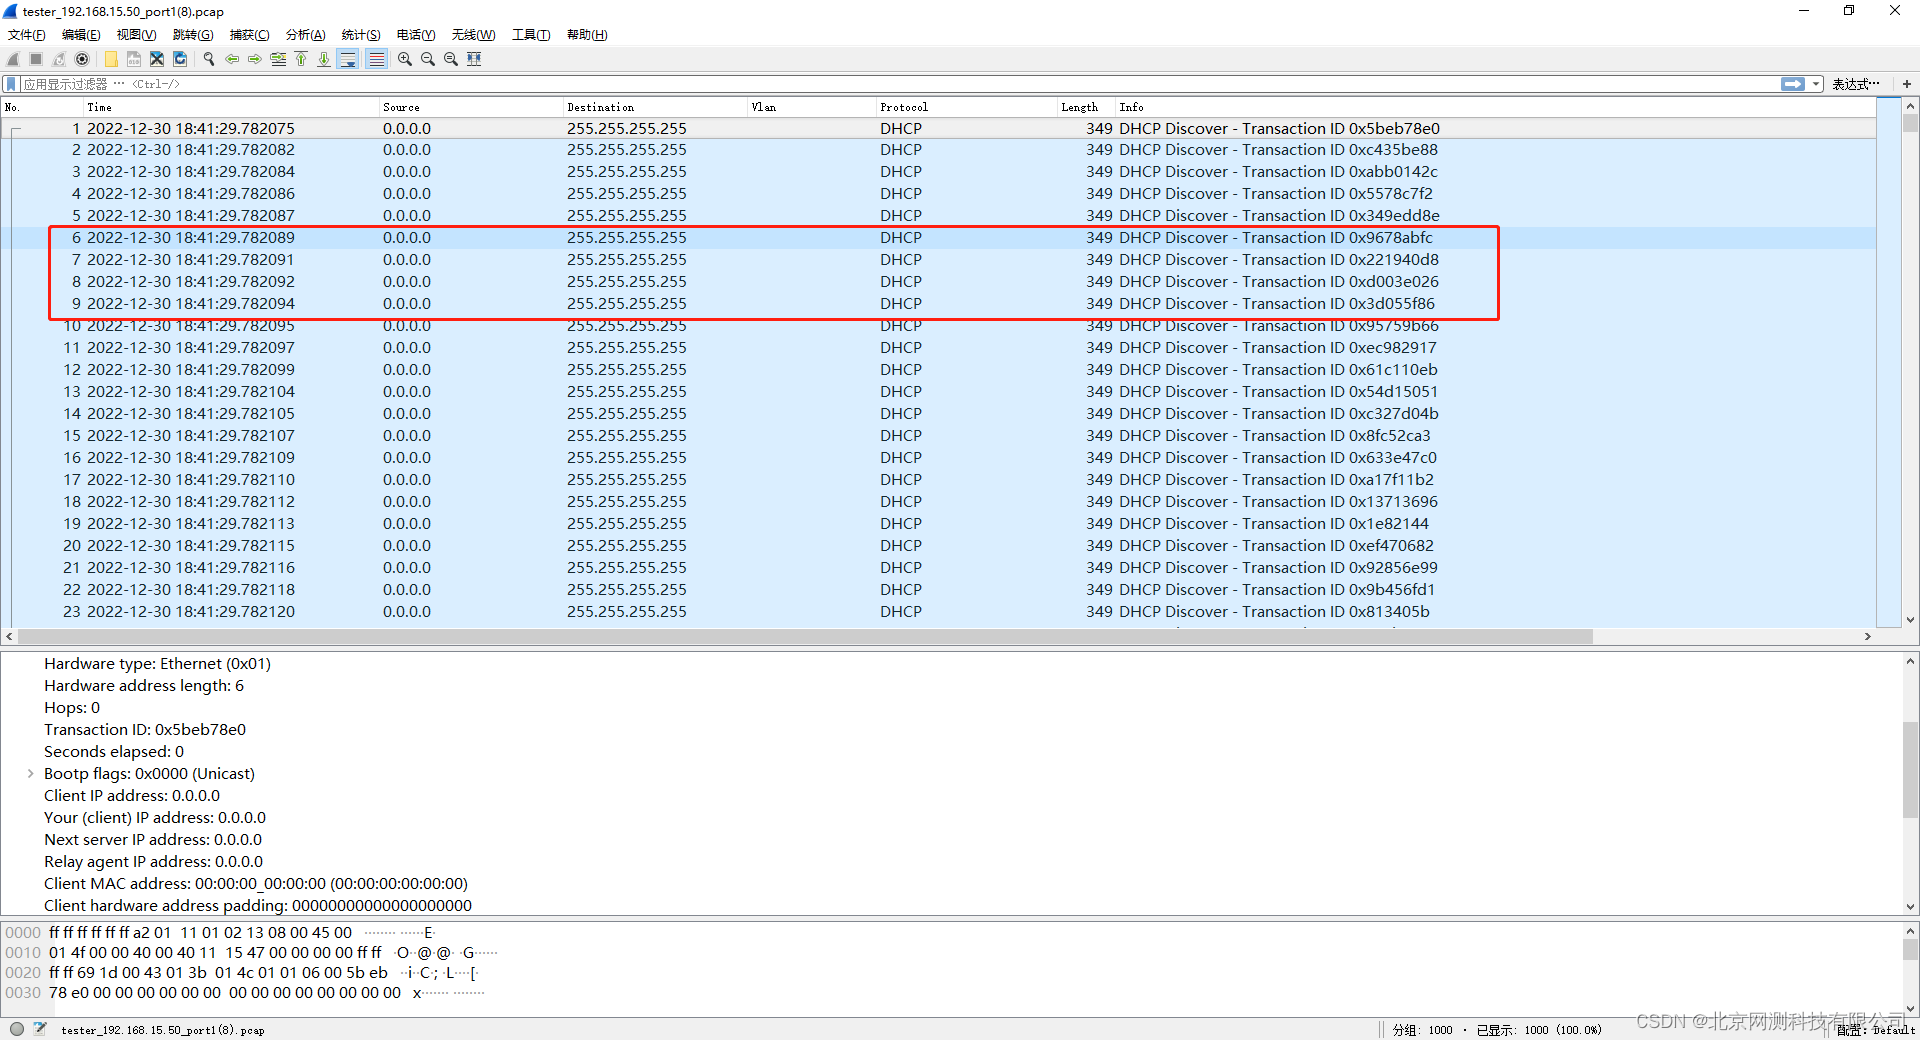Toggle auto-scroll during live capture
1920x1040 pixels.
pos(348,59)
